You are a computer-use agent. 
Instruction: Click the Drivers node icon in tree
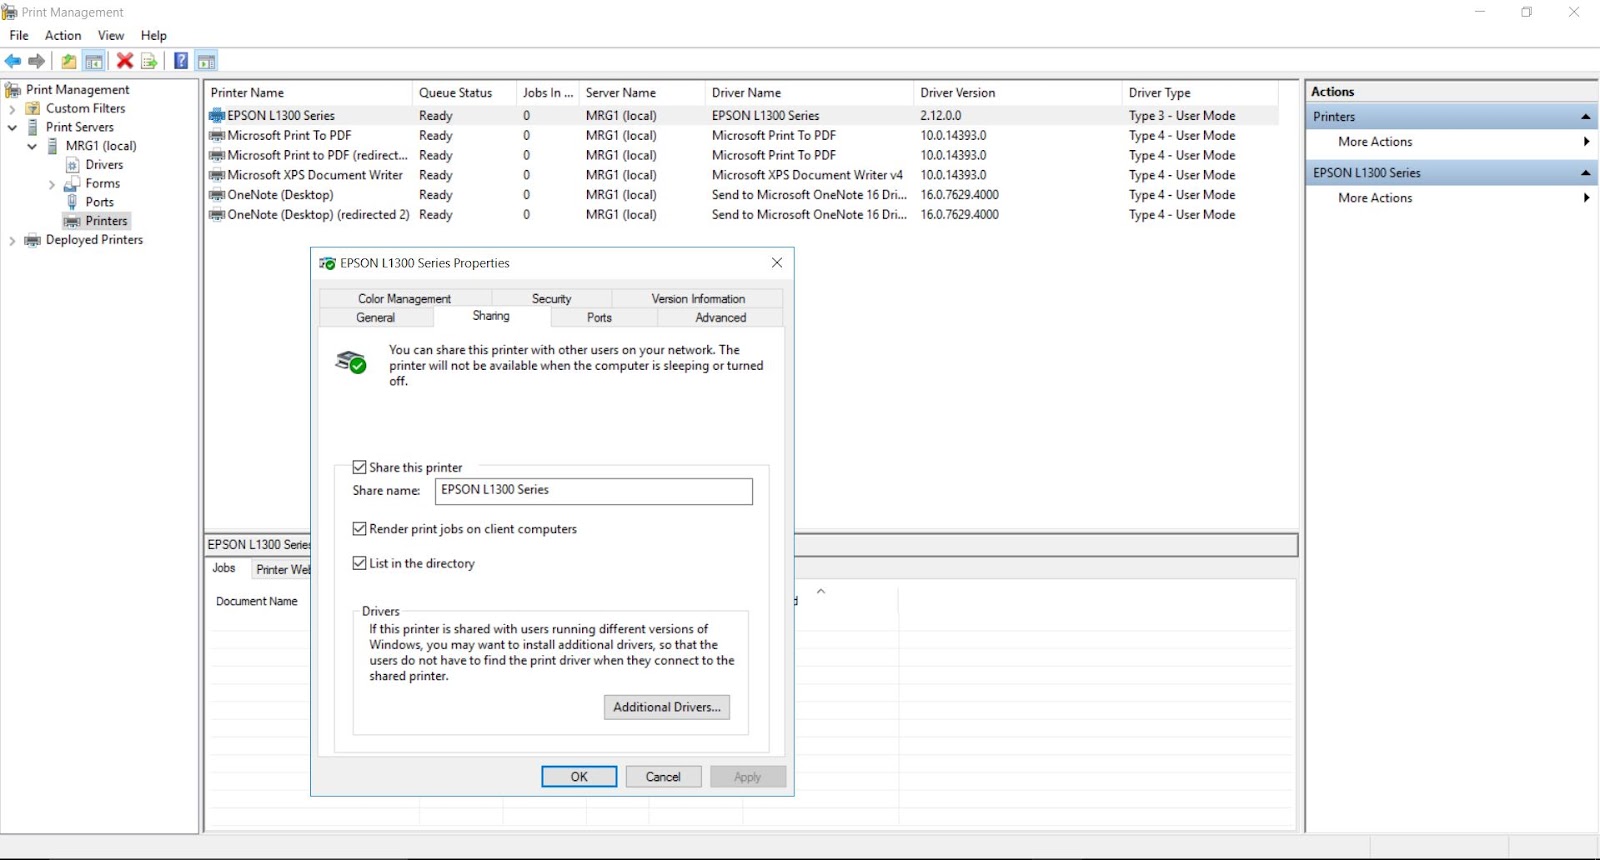72,165
